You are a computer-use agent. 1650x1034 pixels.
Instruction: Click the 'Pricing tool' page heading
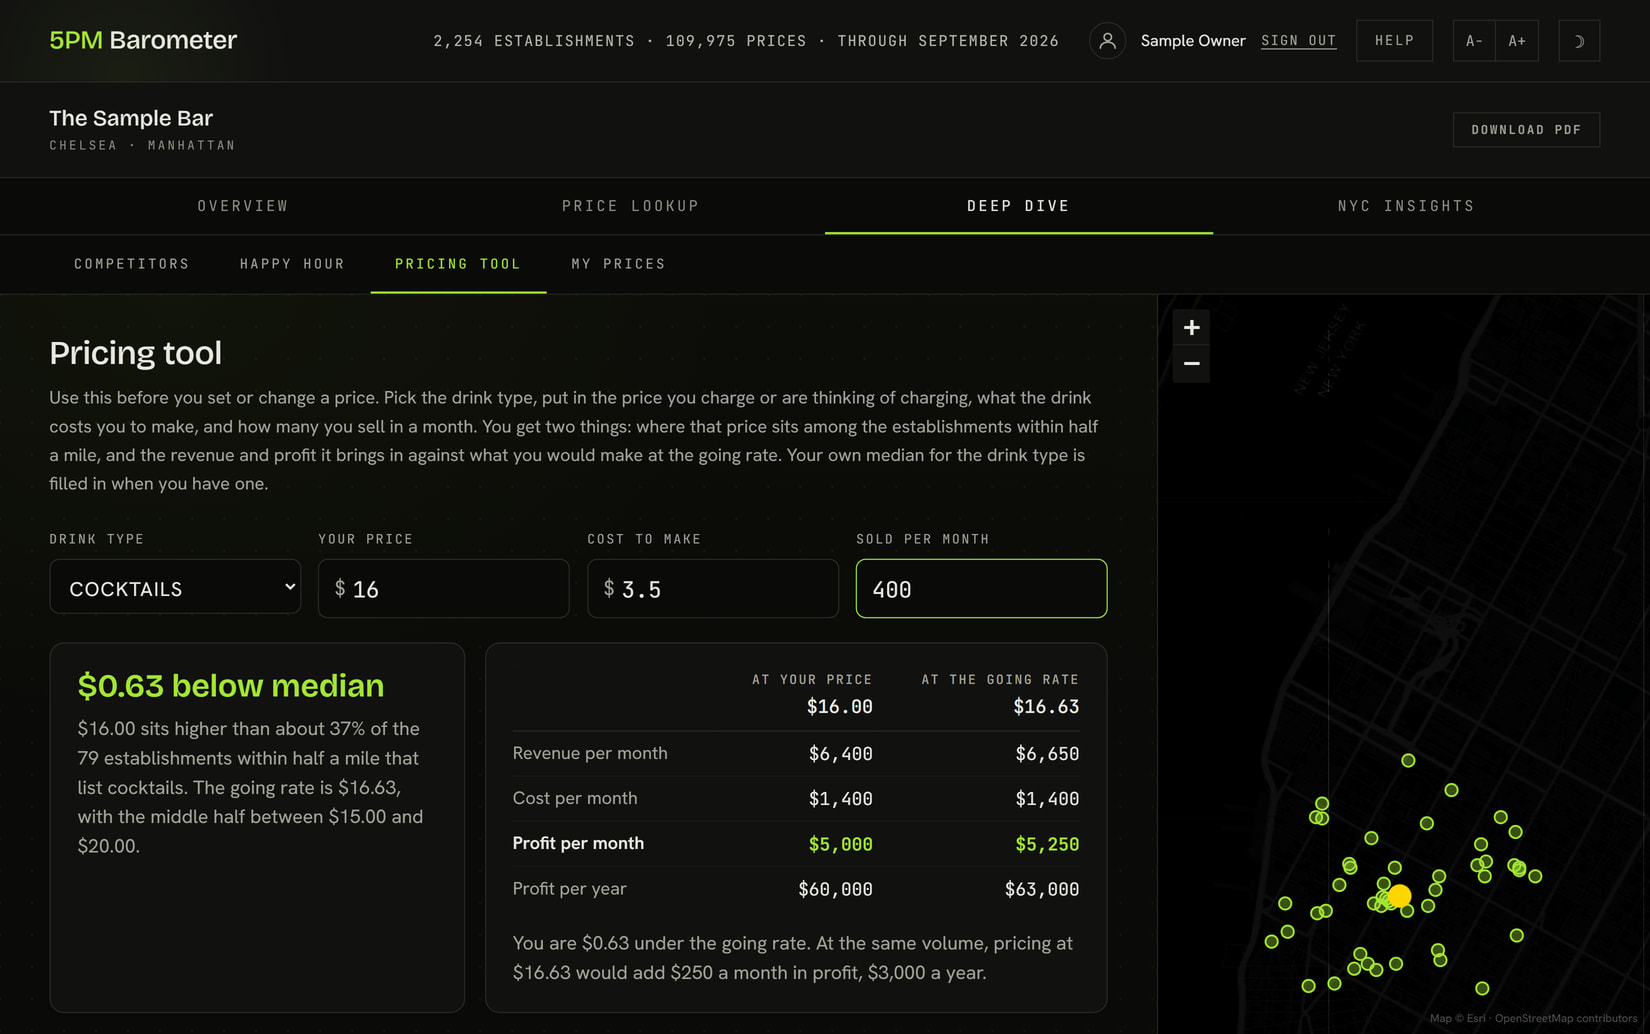[136, 353]
